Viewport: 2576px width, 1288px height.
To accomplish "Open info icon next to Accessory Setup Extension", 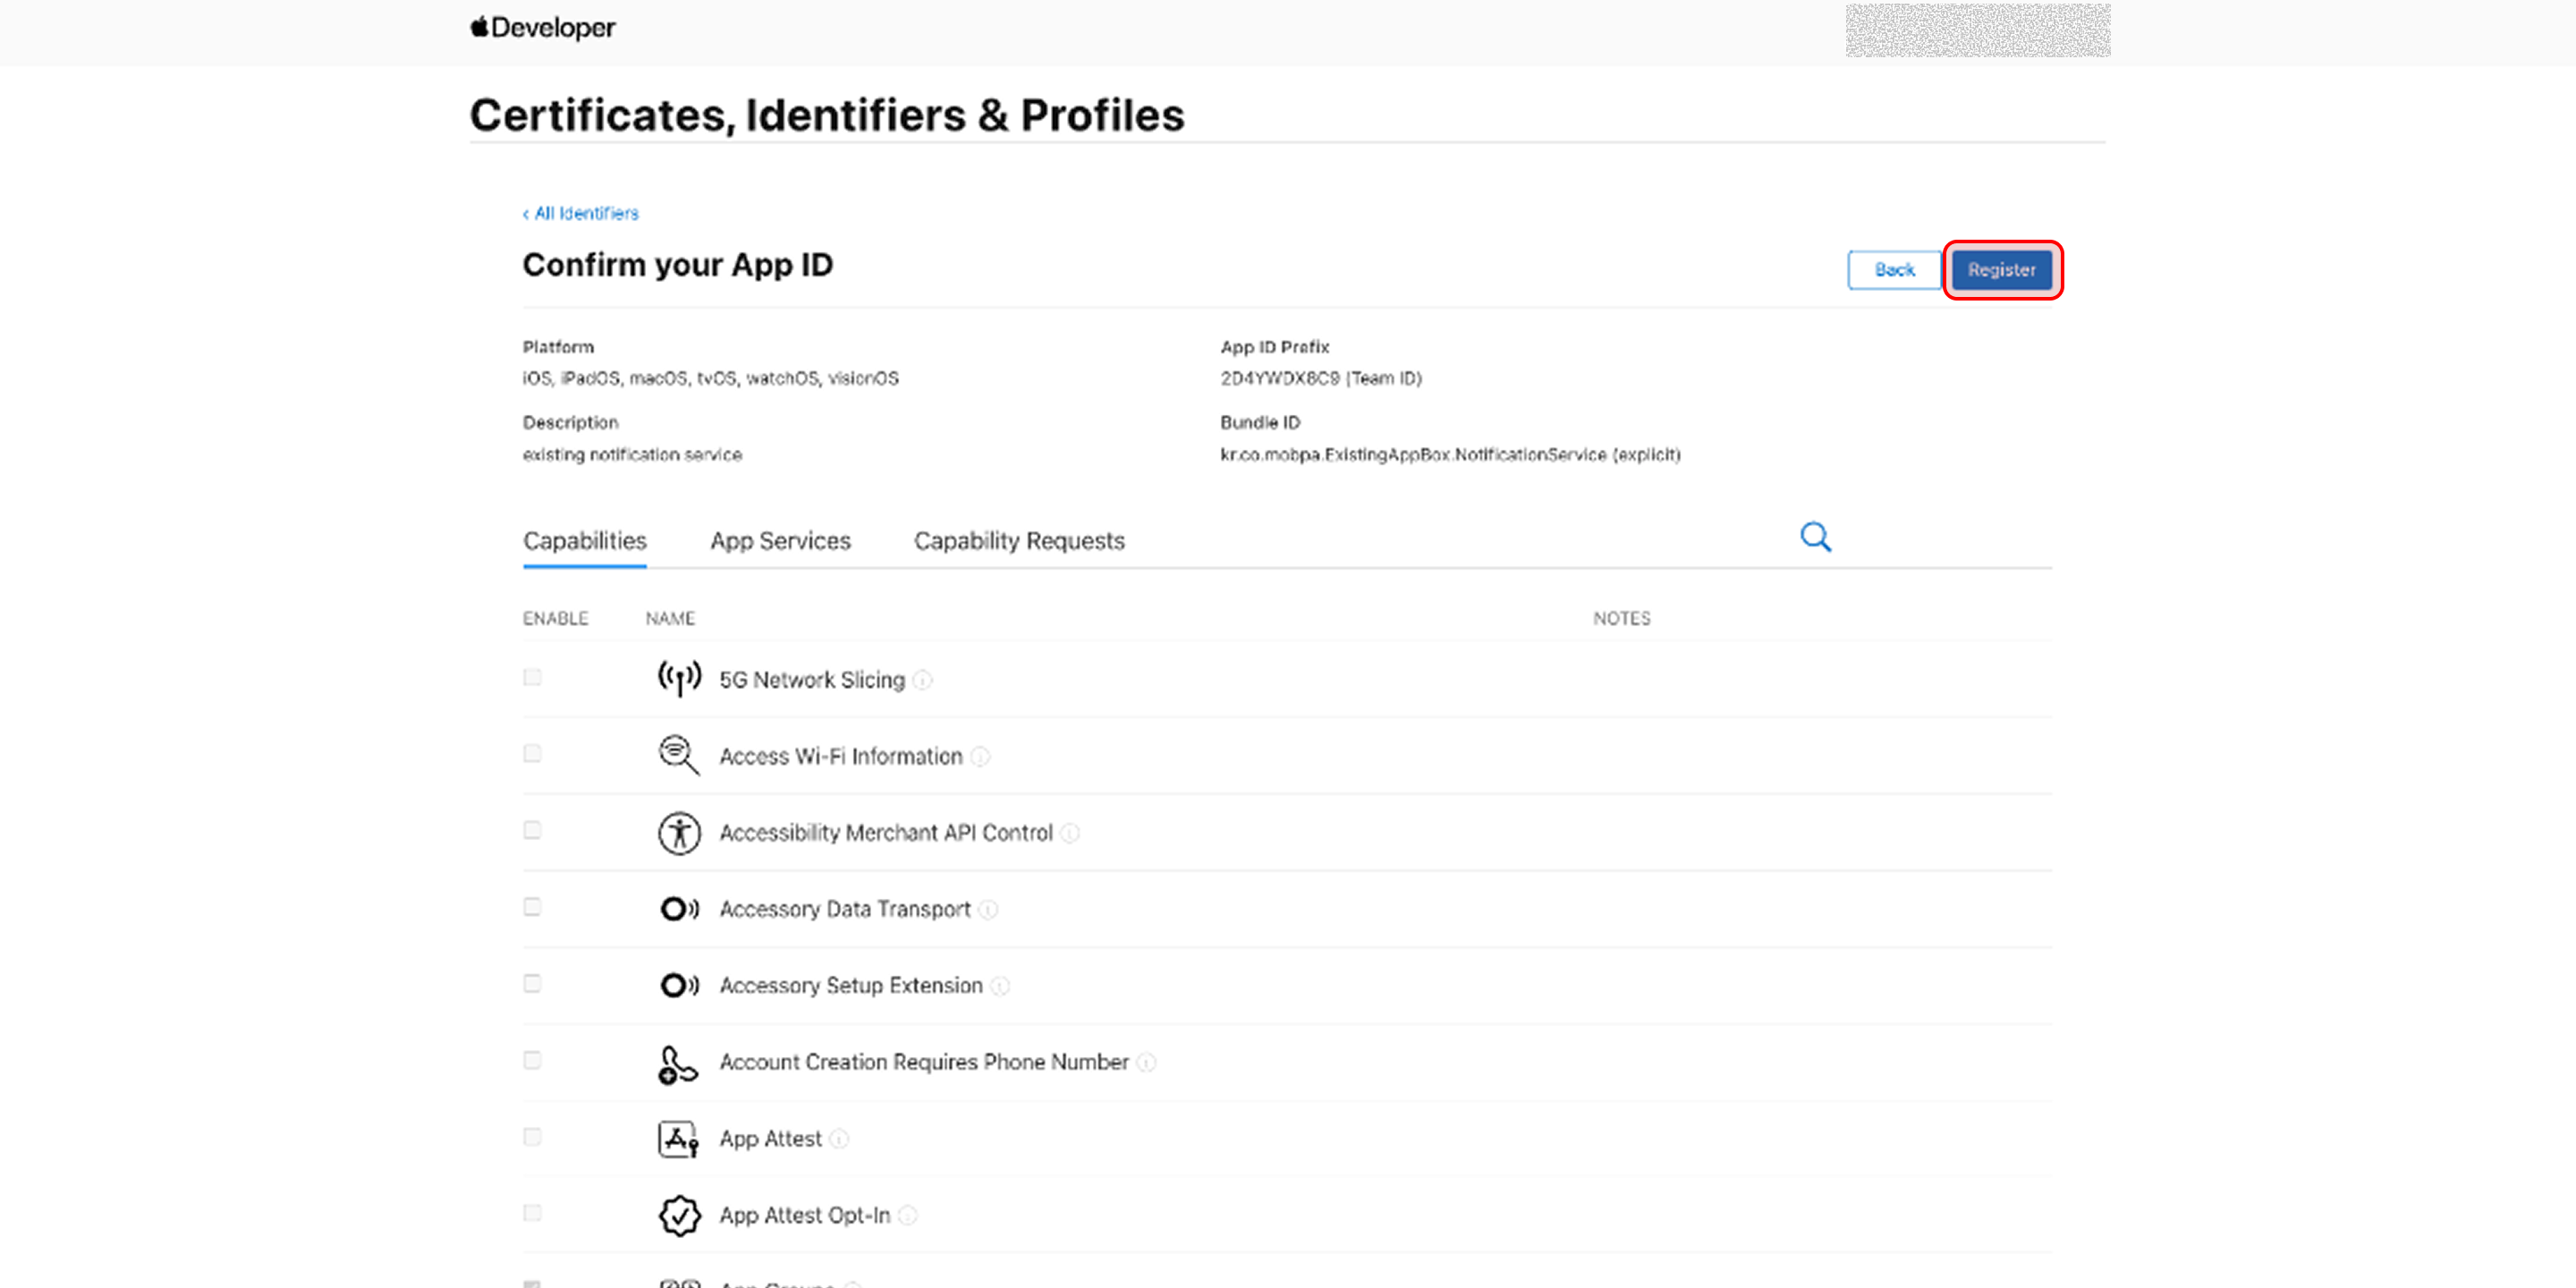I will pyautogui.click(x=1000, y=986).
